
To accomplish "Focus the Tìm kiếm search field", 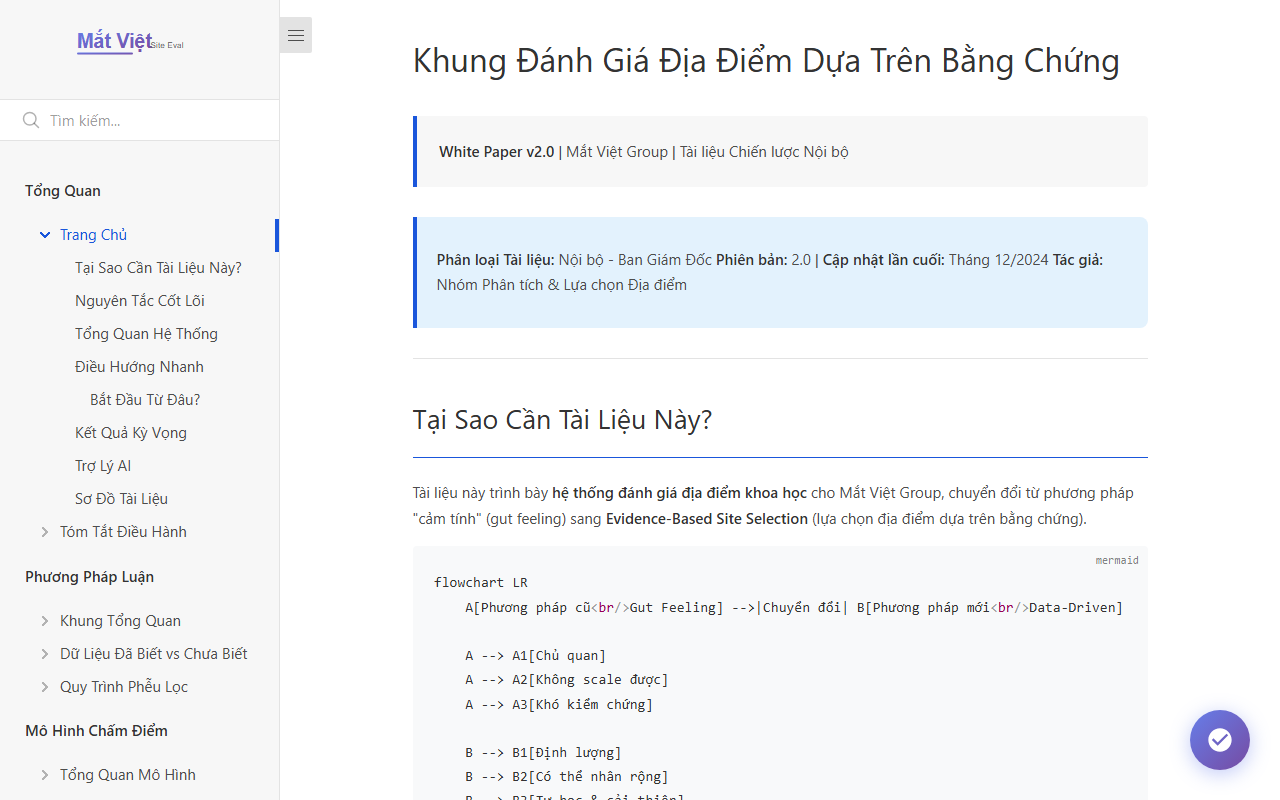I will click(139, 120).
